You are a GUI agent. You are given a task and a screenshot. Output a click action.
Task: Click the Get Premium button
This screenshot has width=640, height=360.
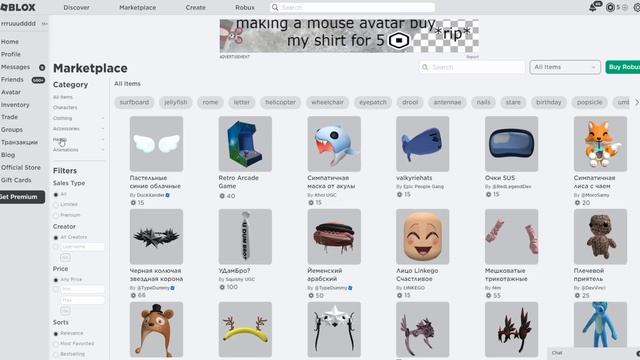click(x=22, y=197)
